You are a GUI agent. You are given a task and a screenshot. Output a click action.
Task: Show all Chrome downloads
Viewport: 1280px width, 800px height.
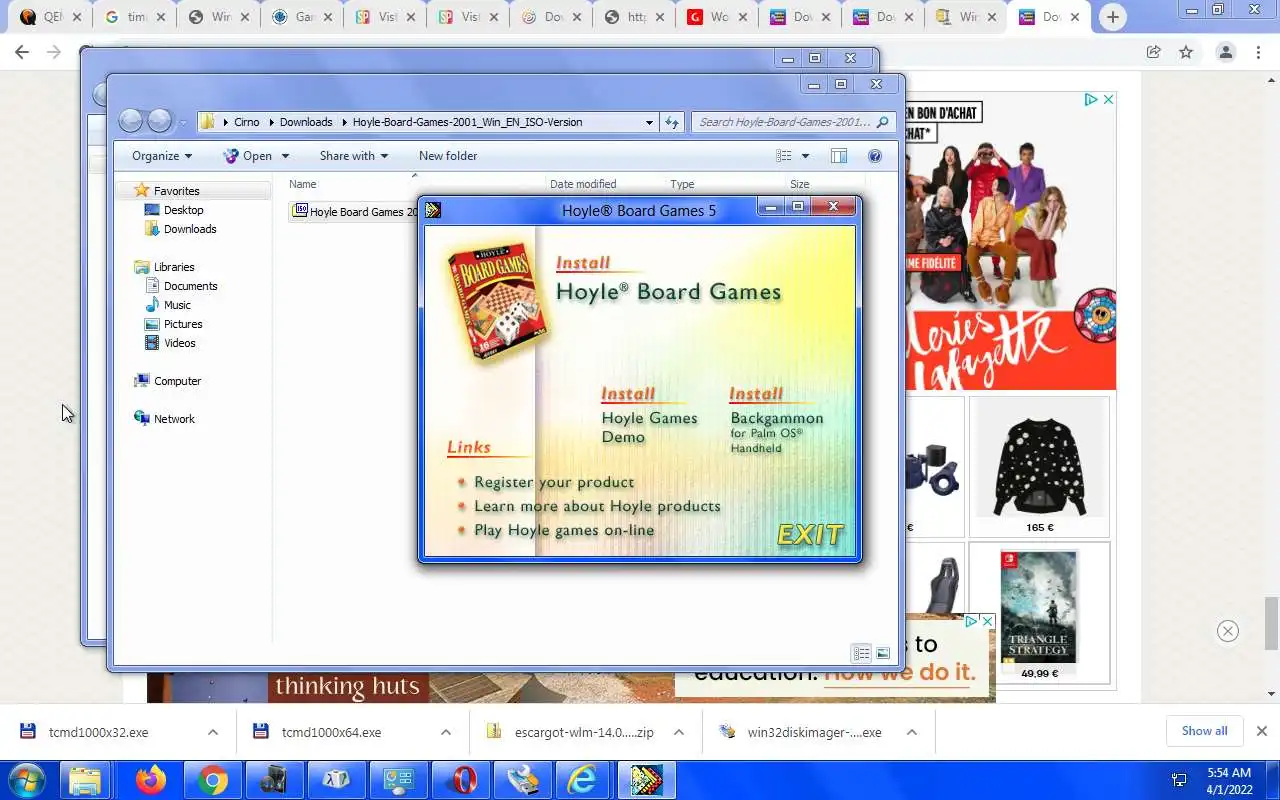[x=1204, y=731]
